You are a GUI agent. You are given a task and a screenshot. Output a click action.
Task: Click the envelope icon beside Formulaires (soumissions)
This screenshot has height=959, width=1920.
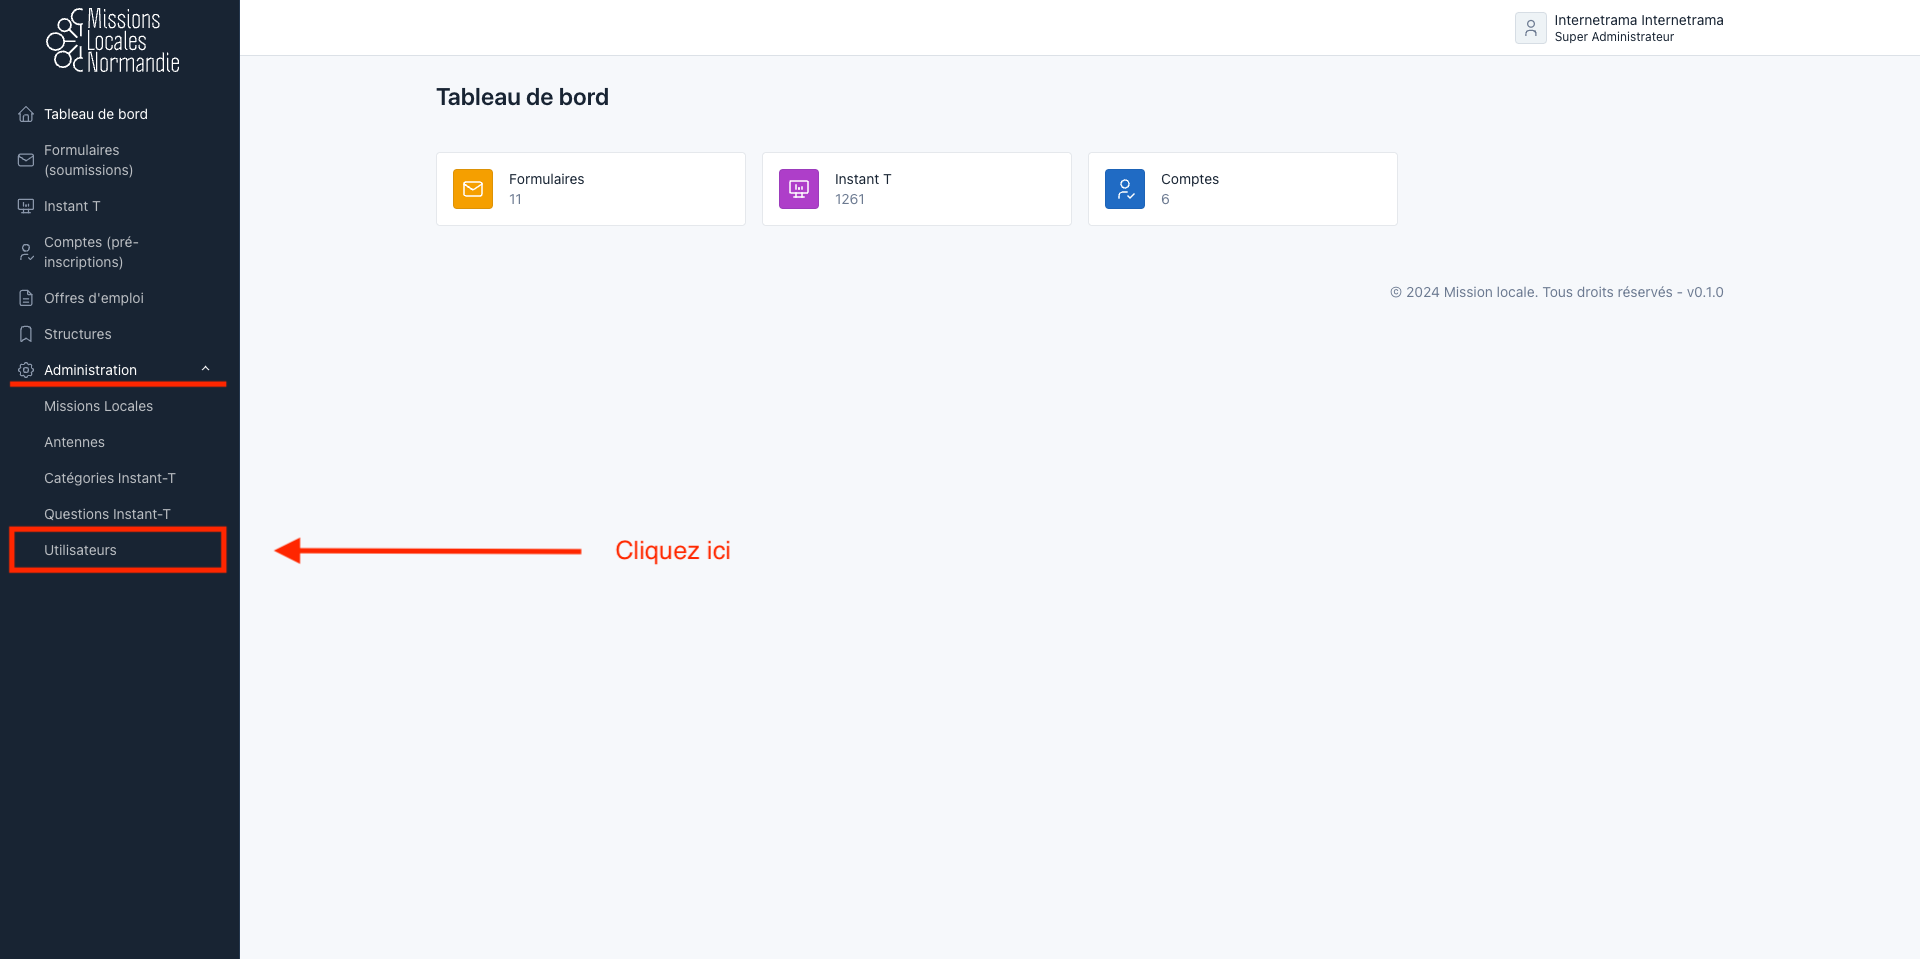point(26,160)
